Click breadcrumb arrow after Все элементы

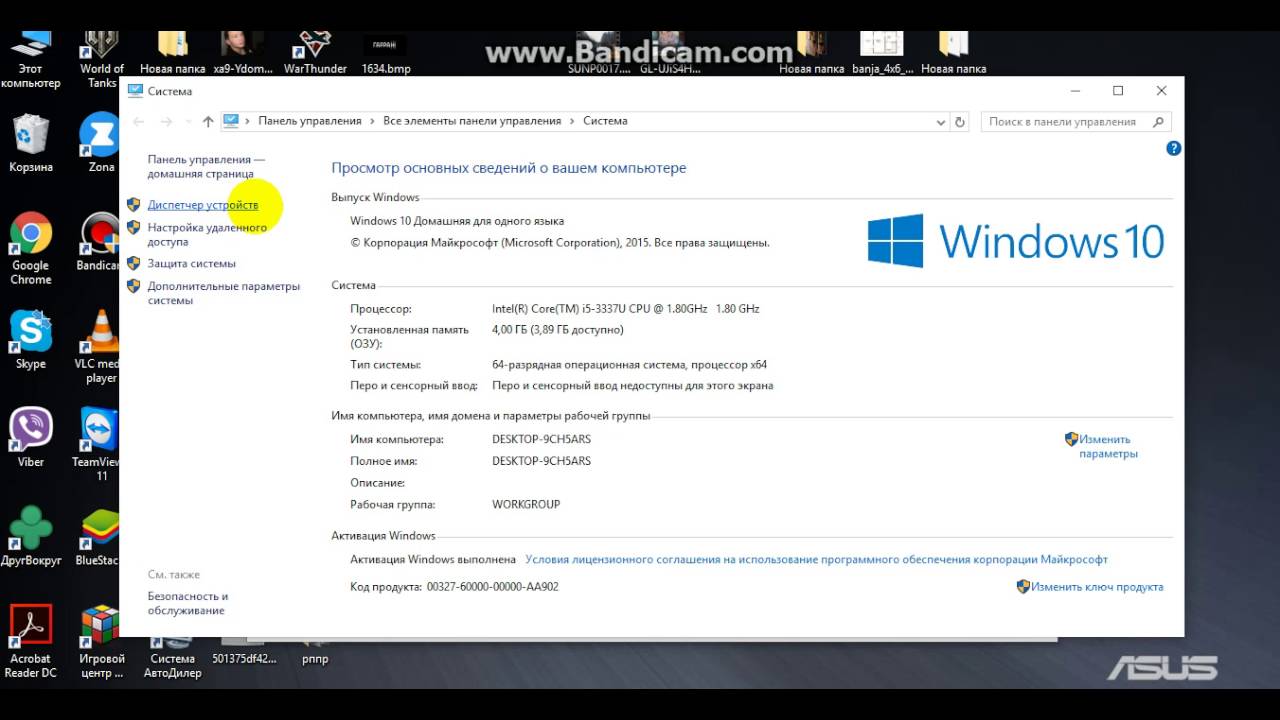pos(572,121)
